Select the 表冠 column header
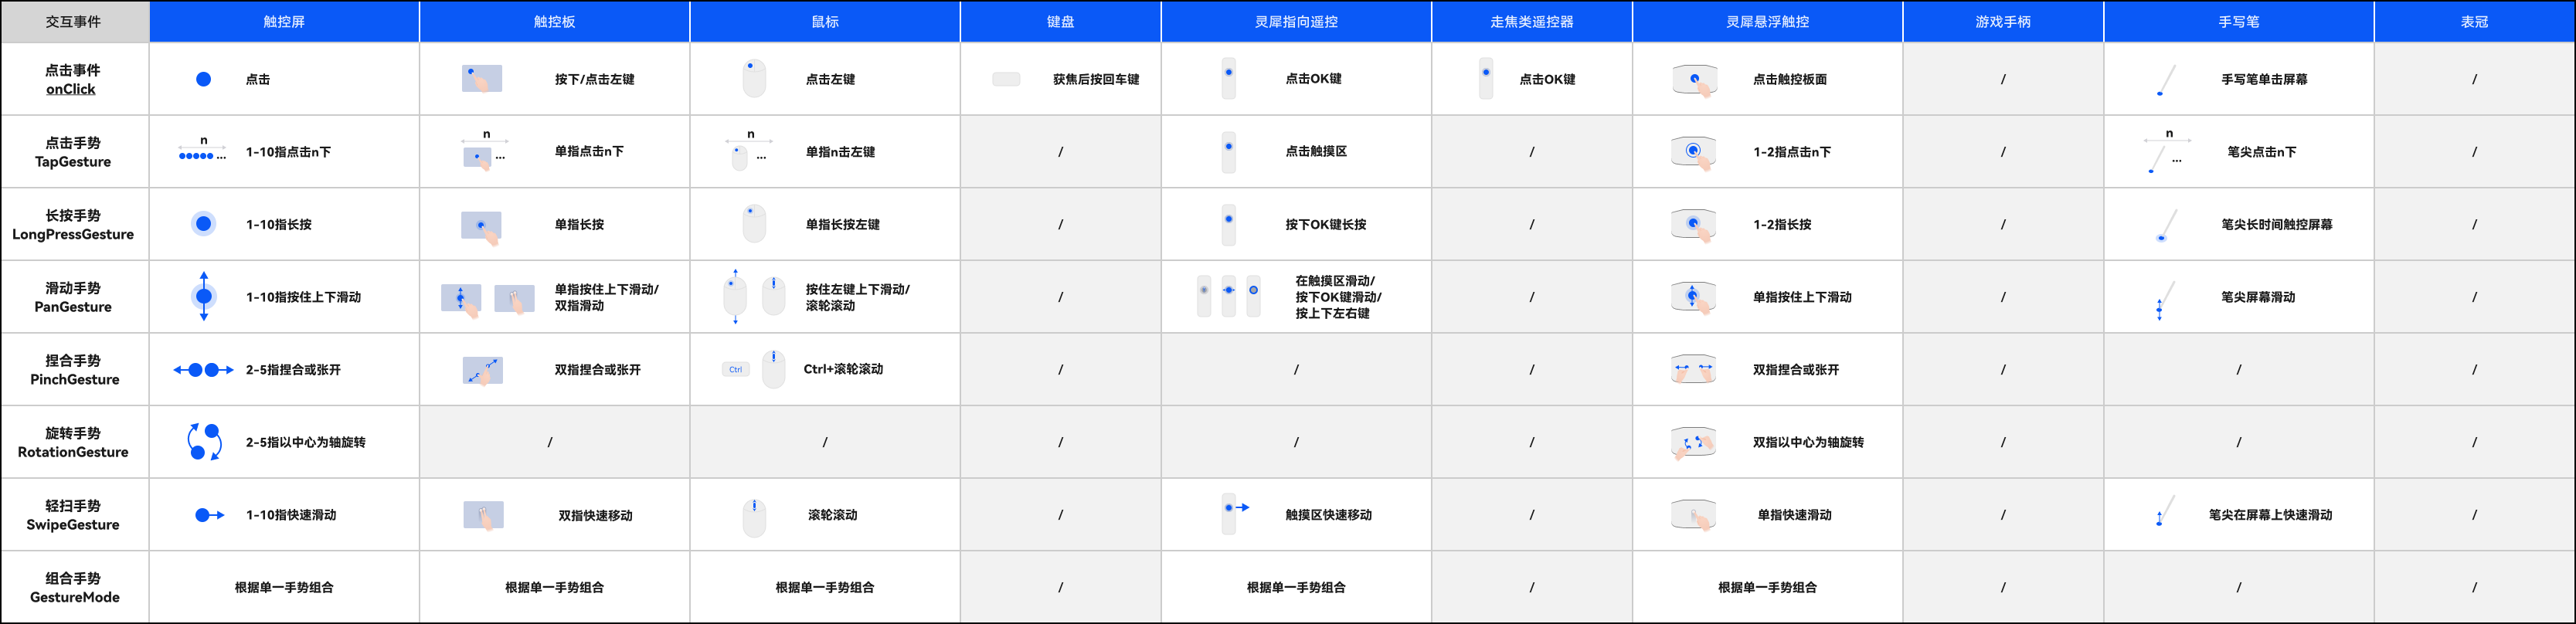Screen dimensions: 2576x624 [x=2475, y=21]
